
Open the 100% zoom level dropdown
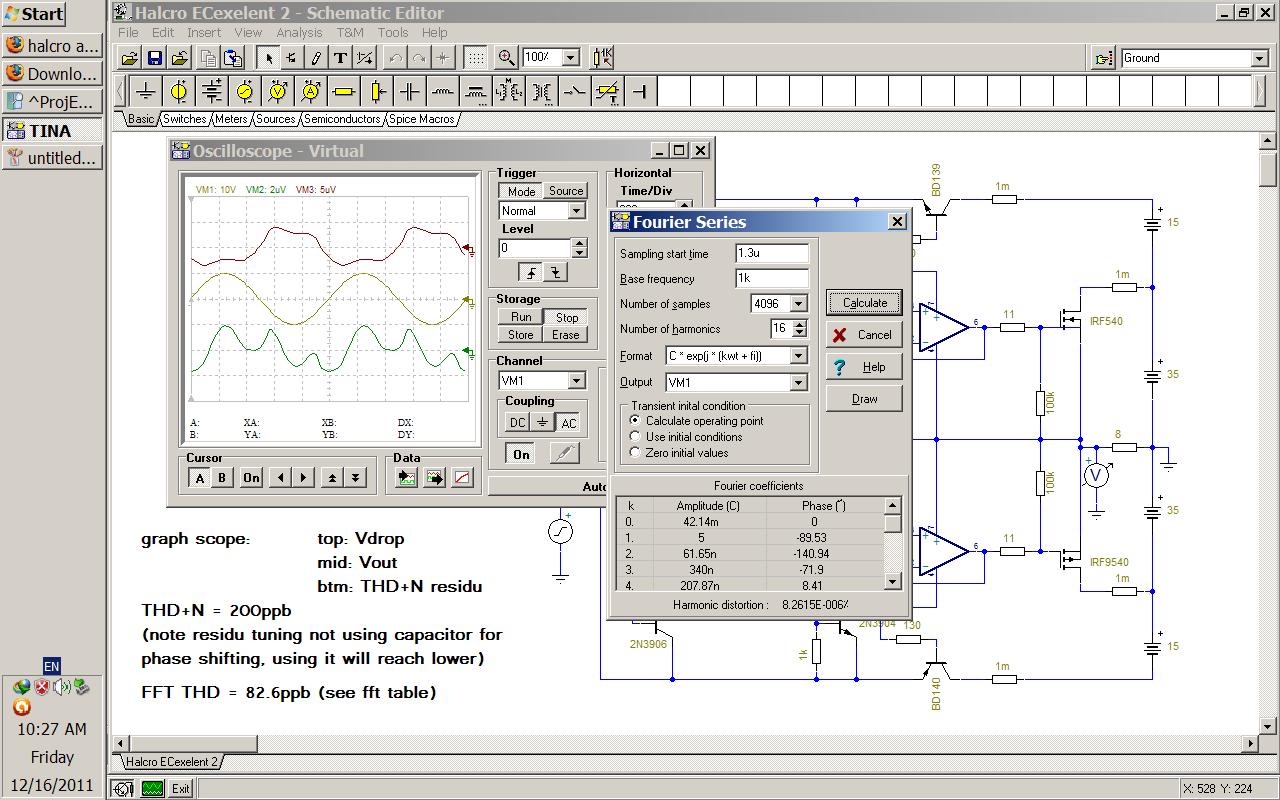(x=570, y=58)
